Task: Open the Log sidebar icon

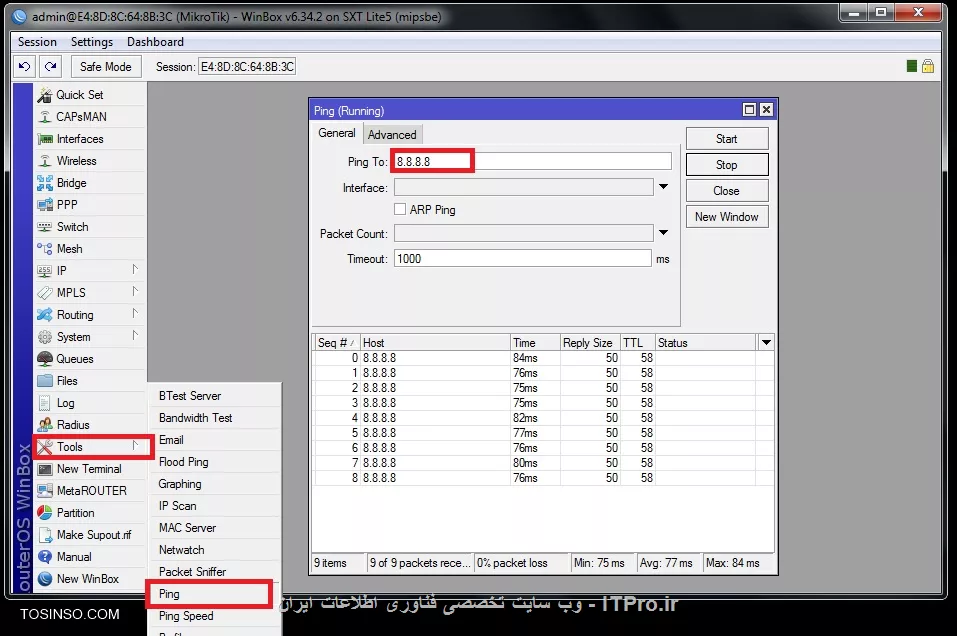Action: pos(45,403)
